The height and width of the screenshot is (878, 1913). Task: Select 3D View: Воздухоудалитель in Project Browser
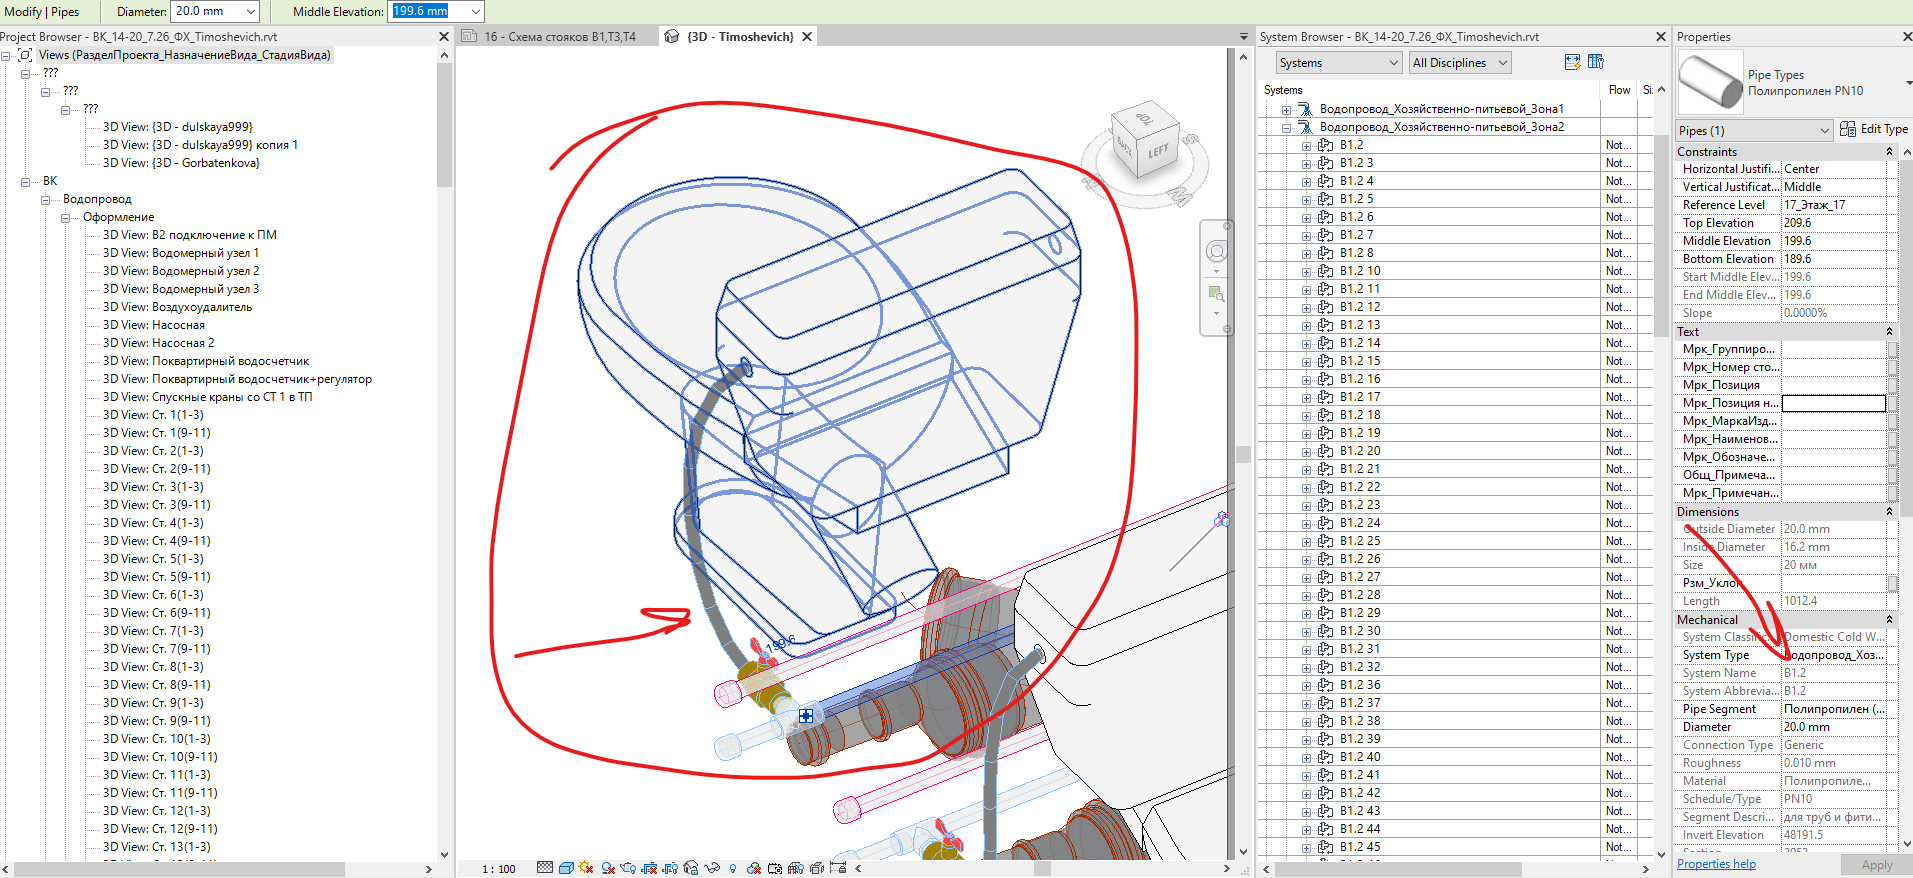(x=177, y=307)
